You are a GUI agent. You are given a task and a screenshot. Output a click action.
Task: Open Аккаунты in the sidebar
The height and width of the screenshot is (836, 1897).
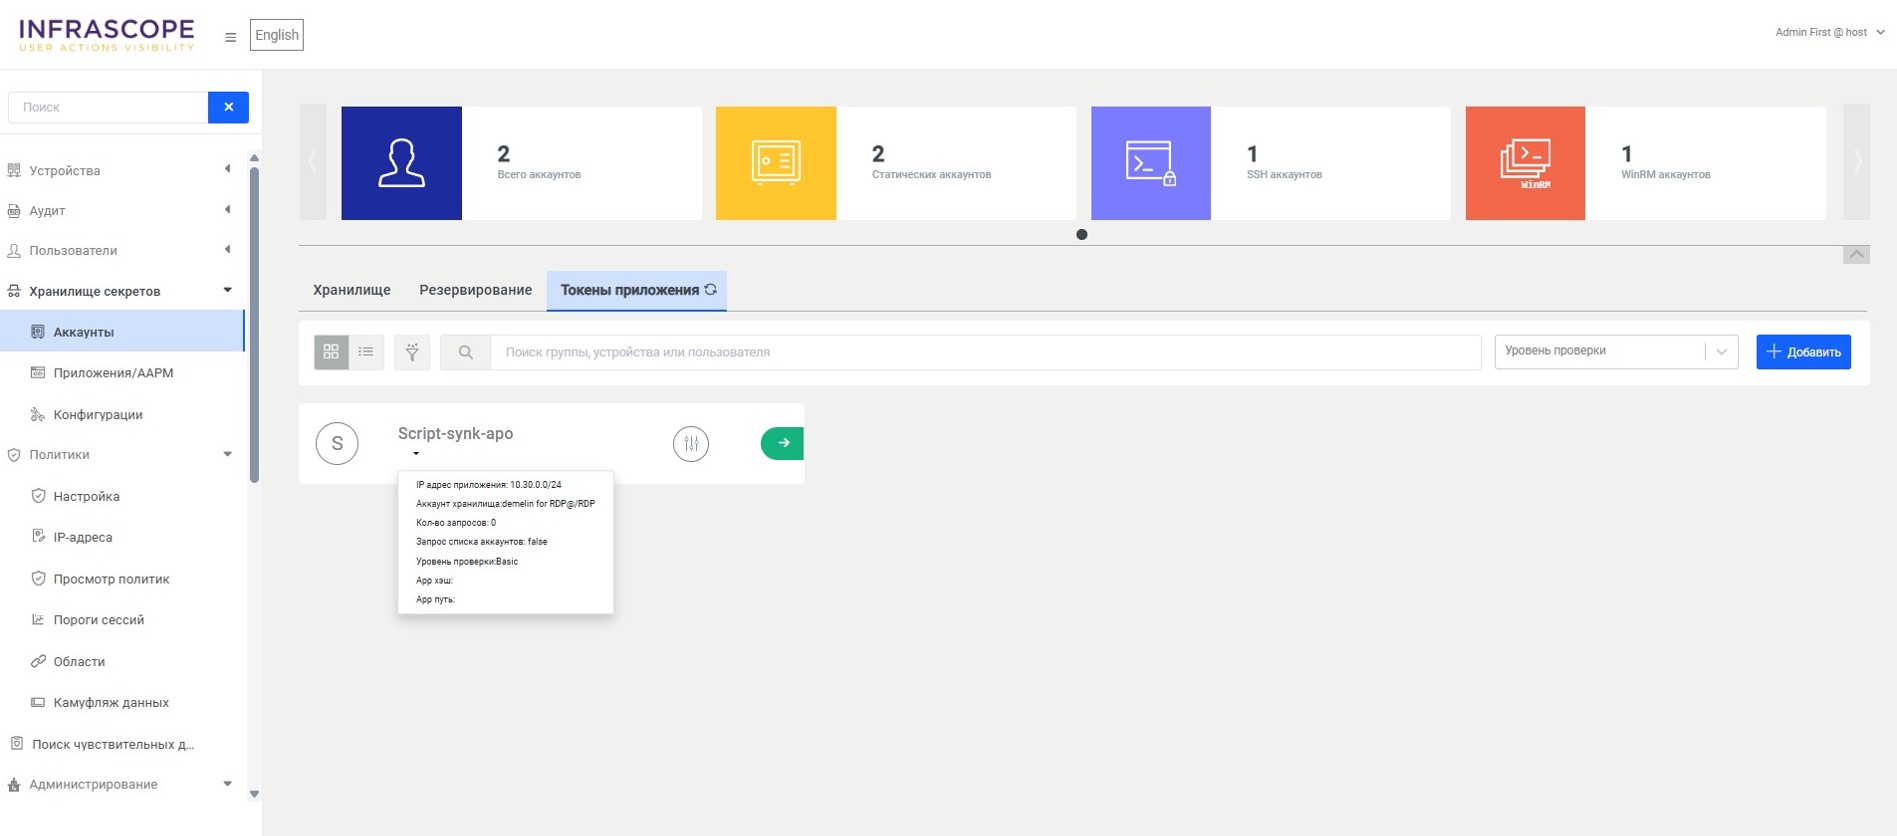point(122,331)
